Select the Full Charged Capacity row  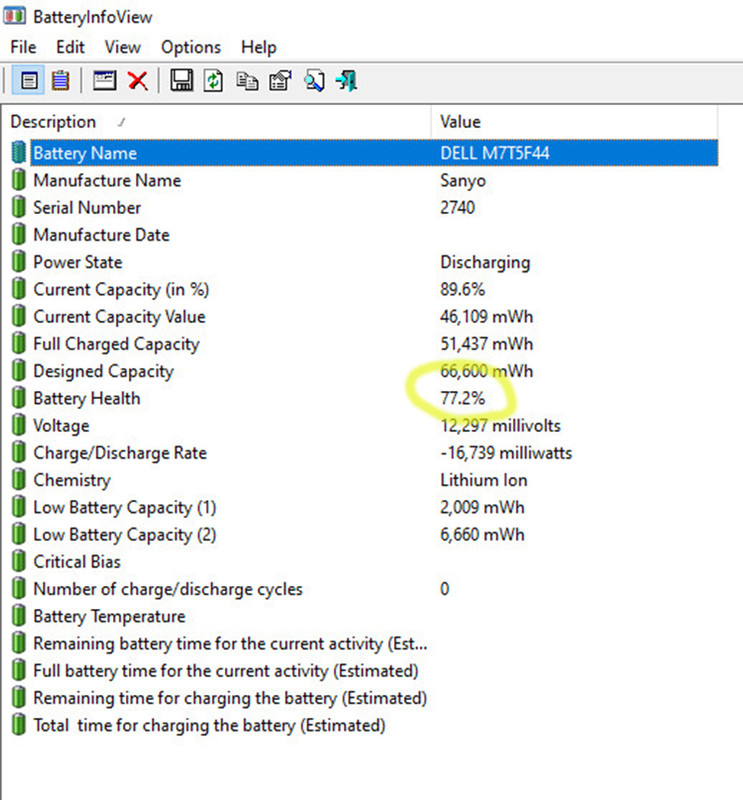(364, 343)
